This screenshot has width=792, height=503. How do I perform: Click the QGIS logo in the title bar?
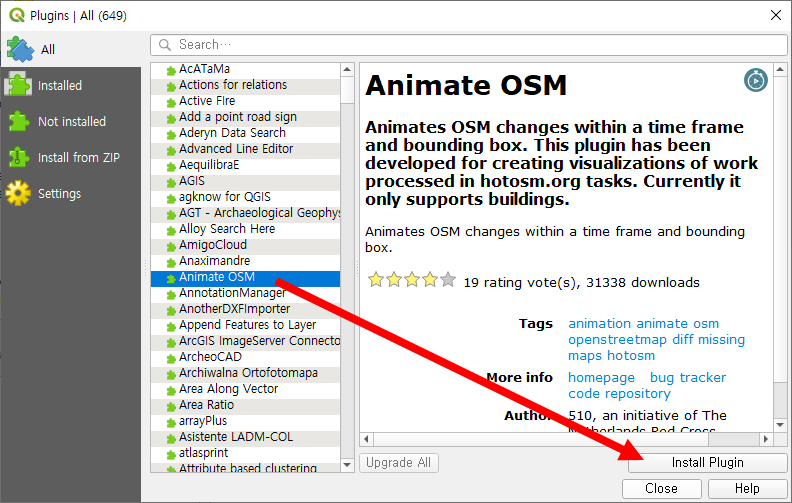click(x=17, y=15)
